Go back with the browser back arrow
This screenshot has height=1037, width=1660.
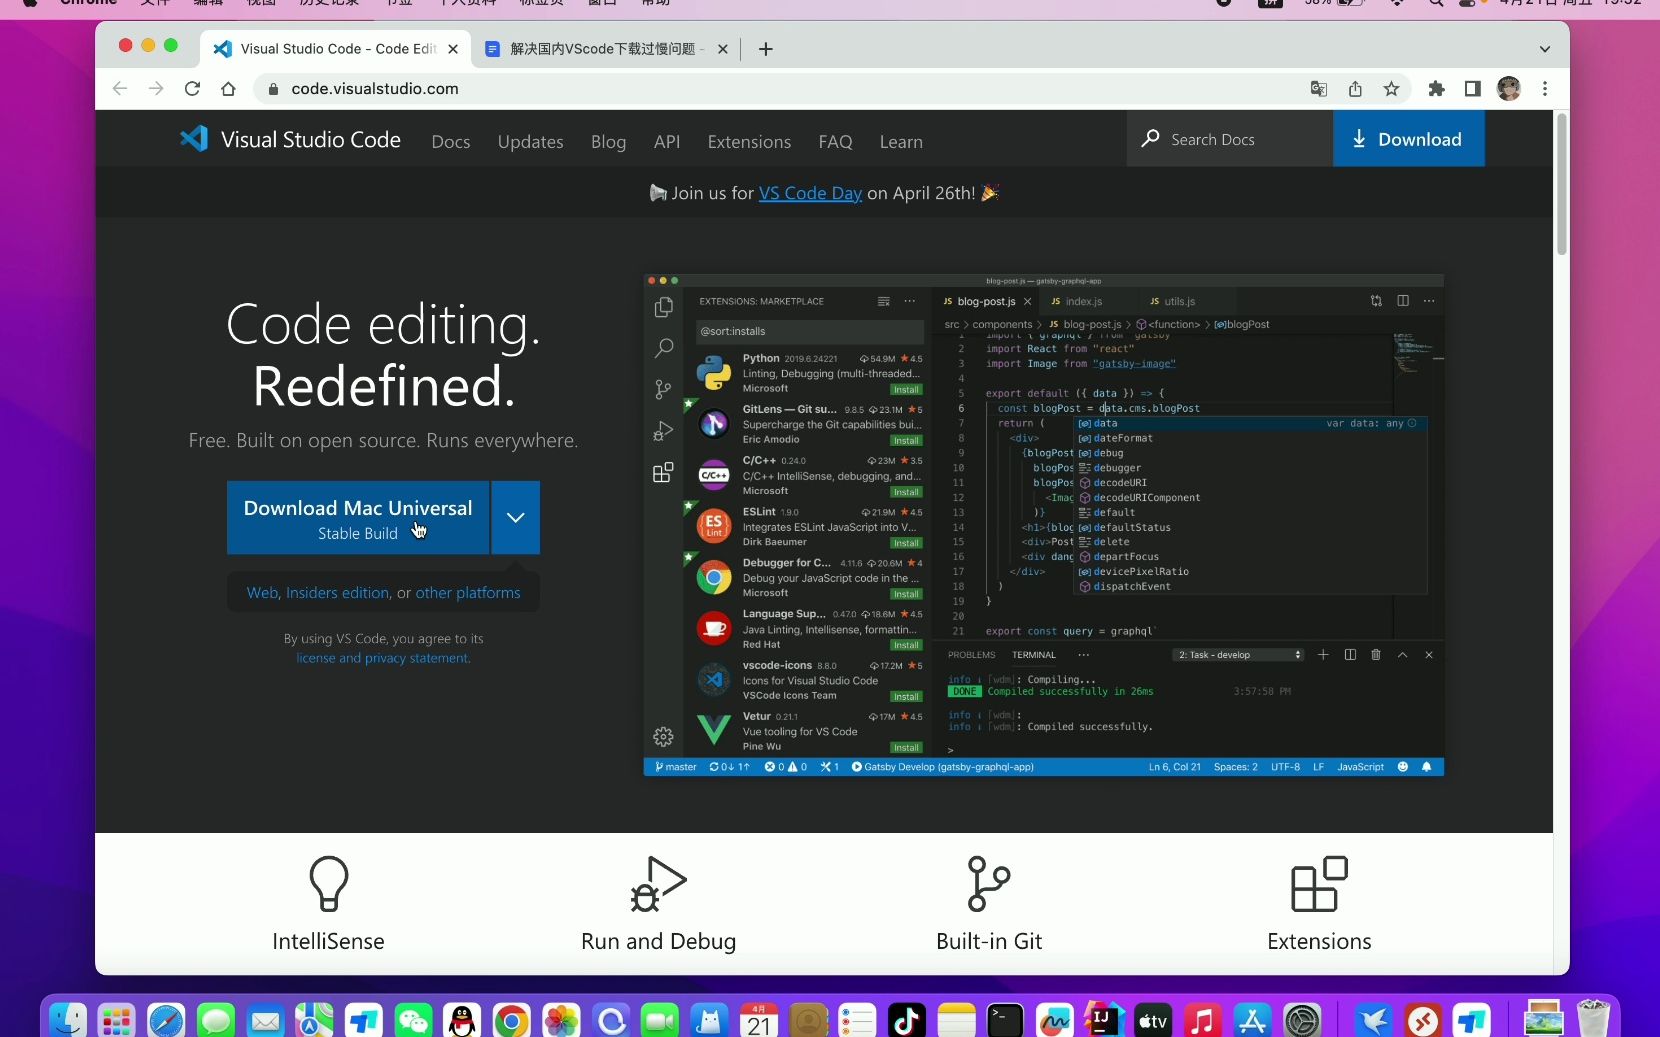[x=120, y=88]
